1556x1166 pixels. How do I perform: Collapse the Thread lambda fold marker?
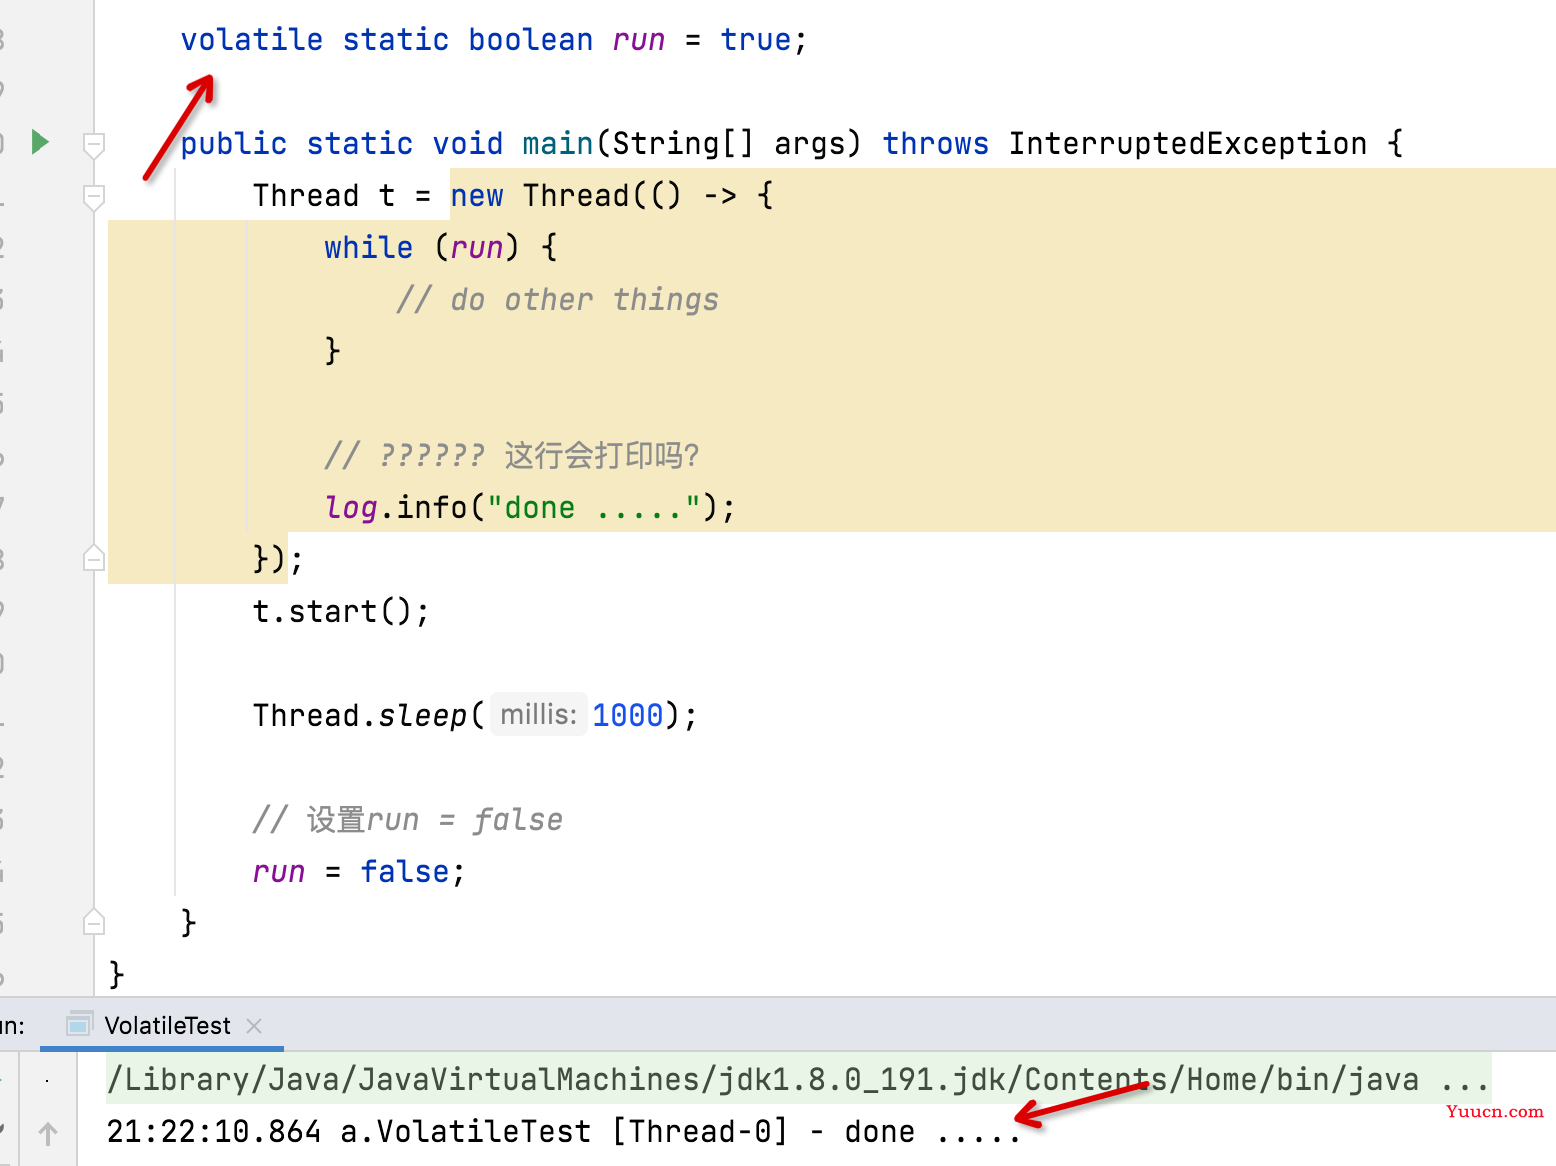point(94,198)
